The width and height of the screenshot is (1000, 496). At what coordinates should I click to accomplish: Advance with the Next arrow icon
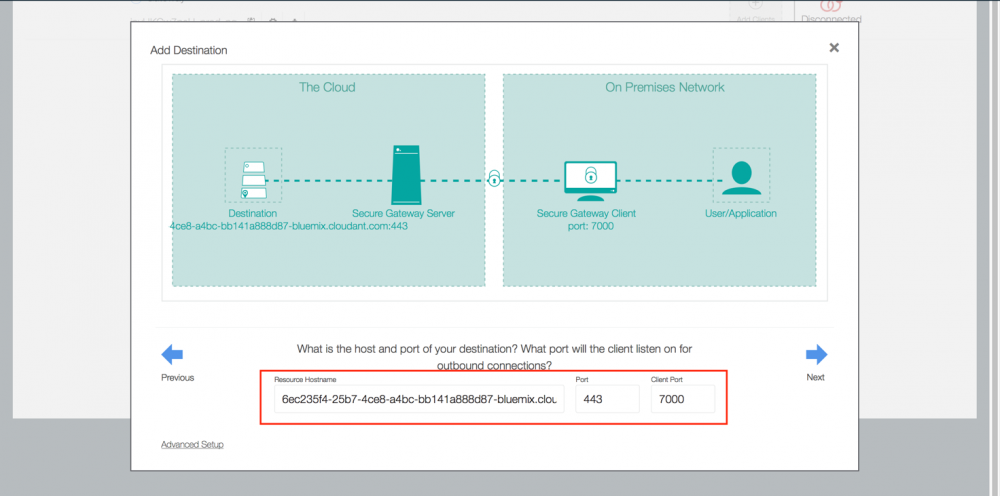[x=816, y=354]
